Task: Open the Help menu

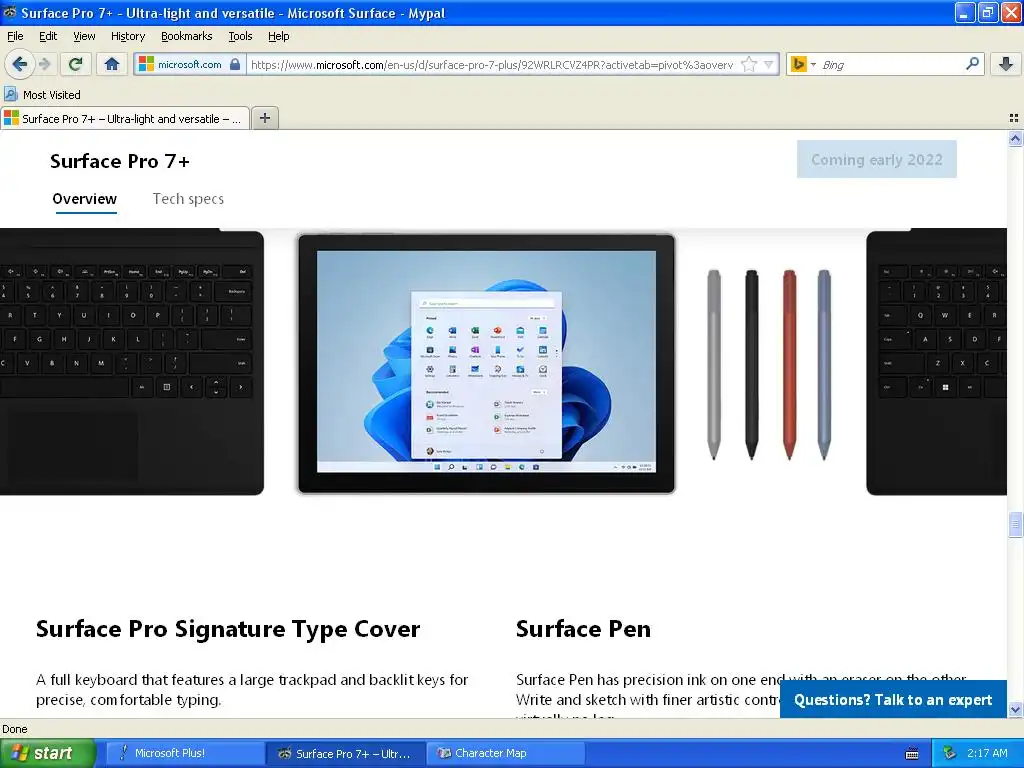Action: 278,36
